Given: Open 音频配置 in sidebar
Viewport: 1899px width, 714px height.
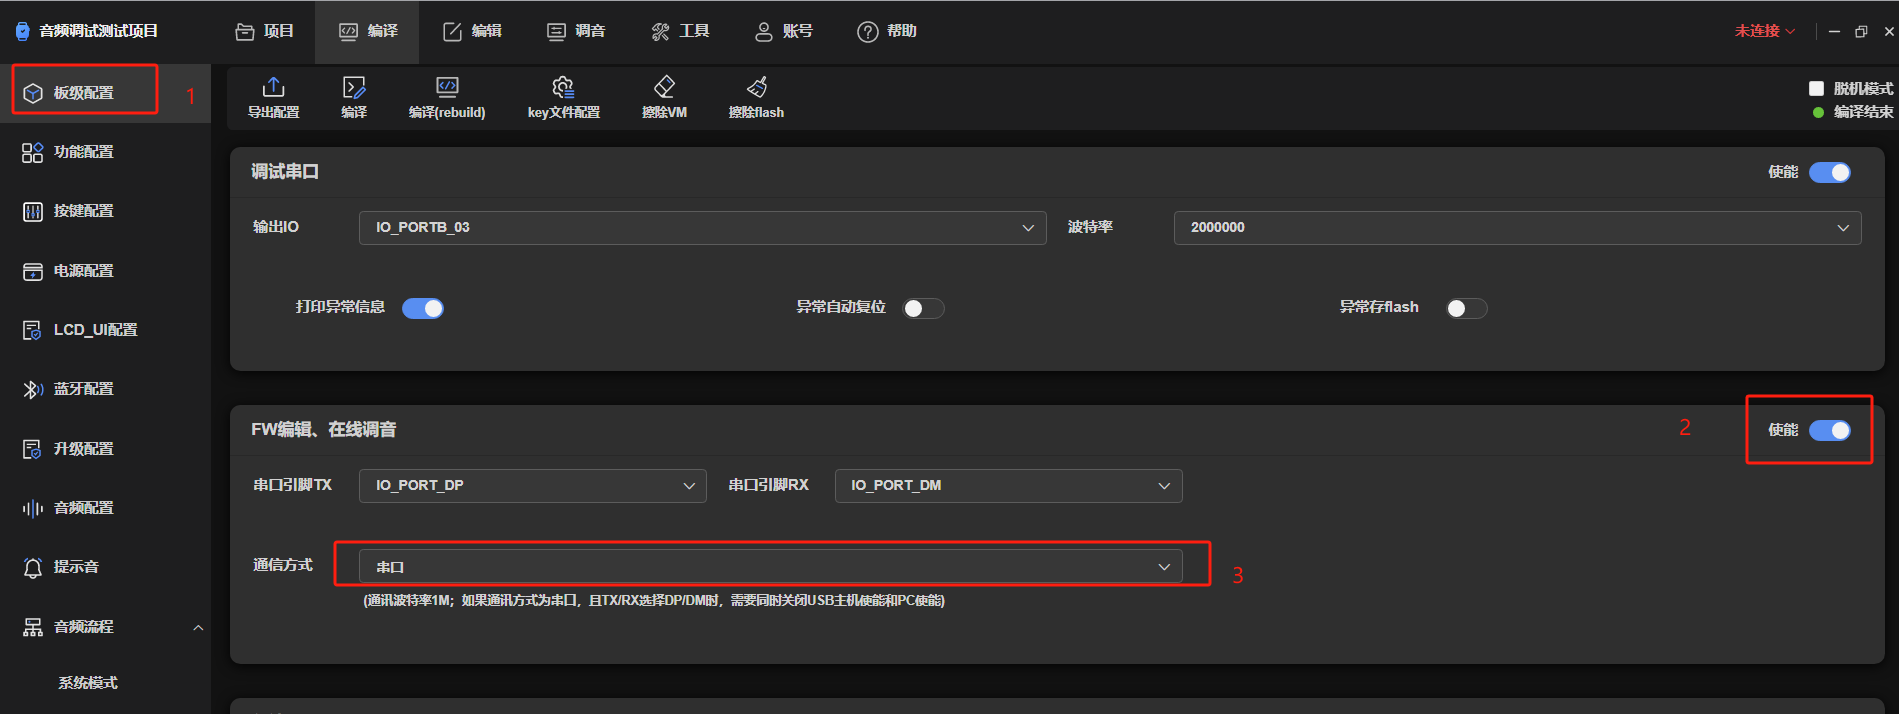Looking at the screenshot, I should click(x=105, y=508).
